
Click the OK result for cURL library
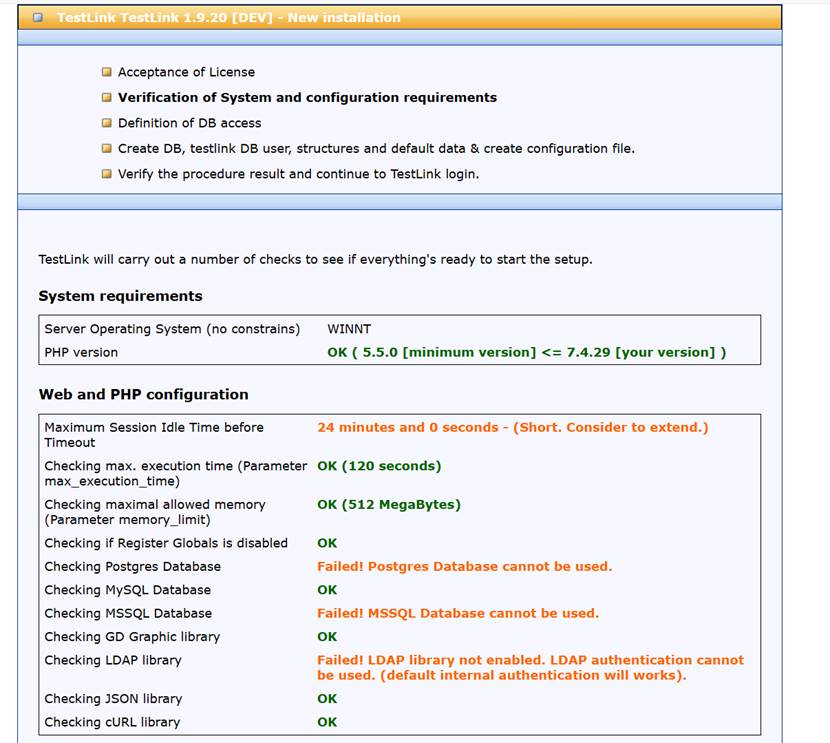point(327,722)
